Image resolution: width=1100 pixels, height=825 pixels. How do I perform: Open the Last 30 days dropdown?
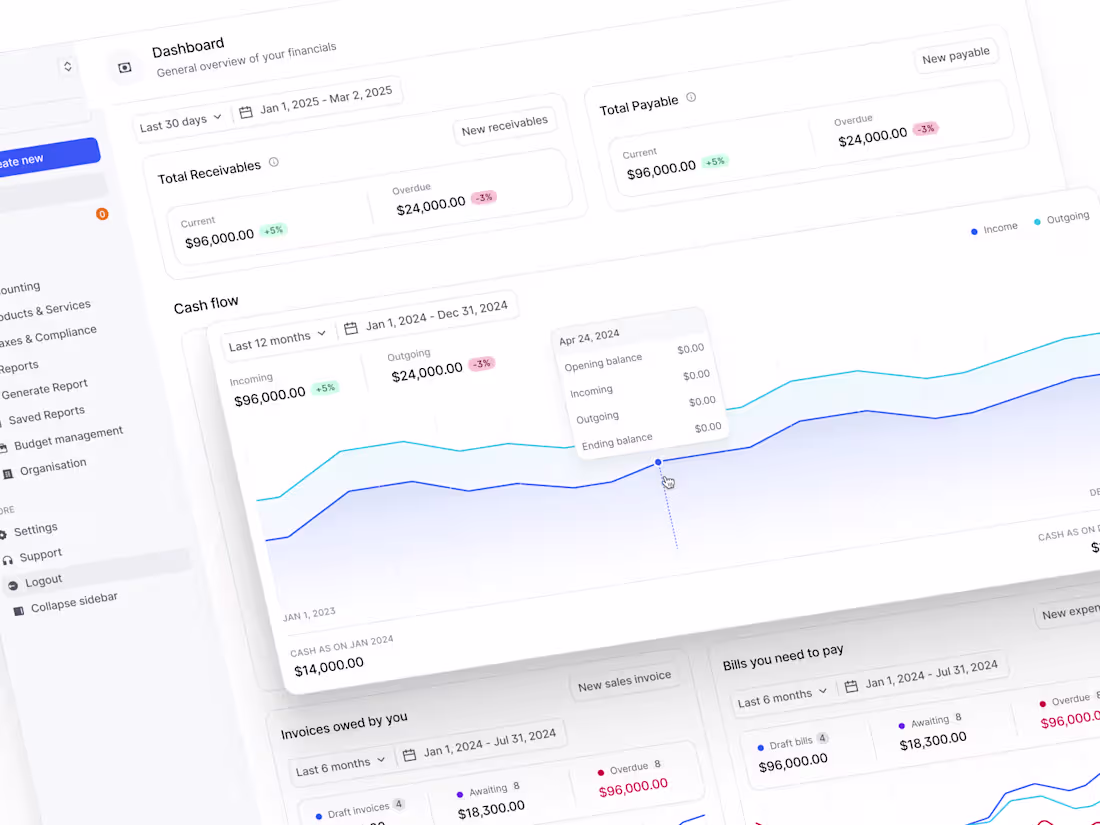pyautogui.click(x=180, y=121)
